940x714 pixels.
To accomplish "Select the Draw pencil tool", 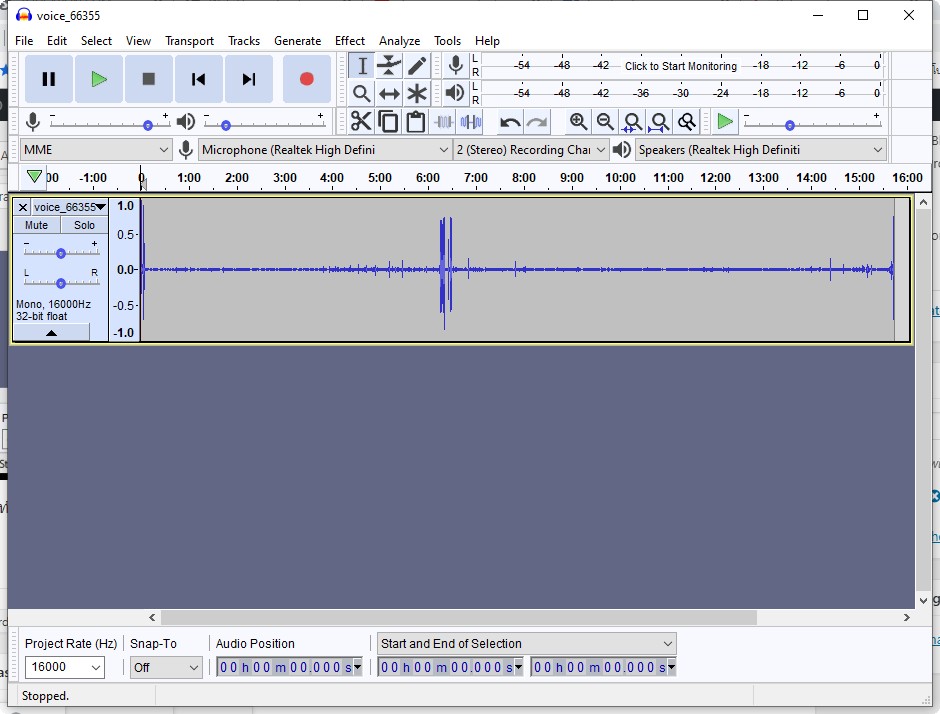I will pyautogui.click(x=417, y=66).
